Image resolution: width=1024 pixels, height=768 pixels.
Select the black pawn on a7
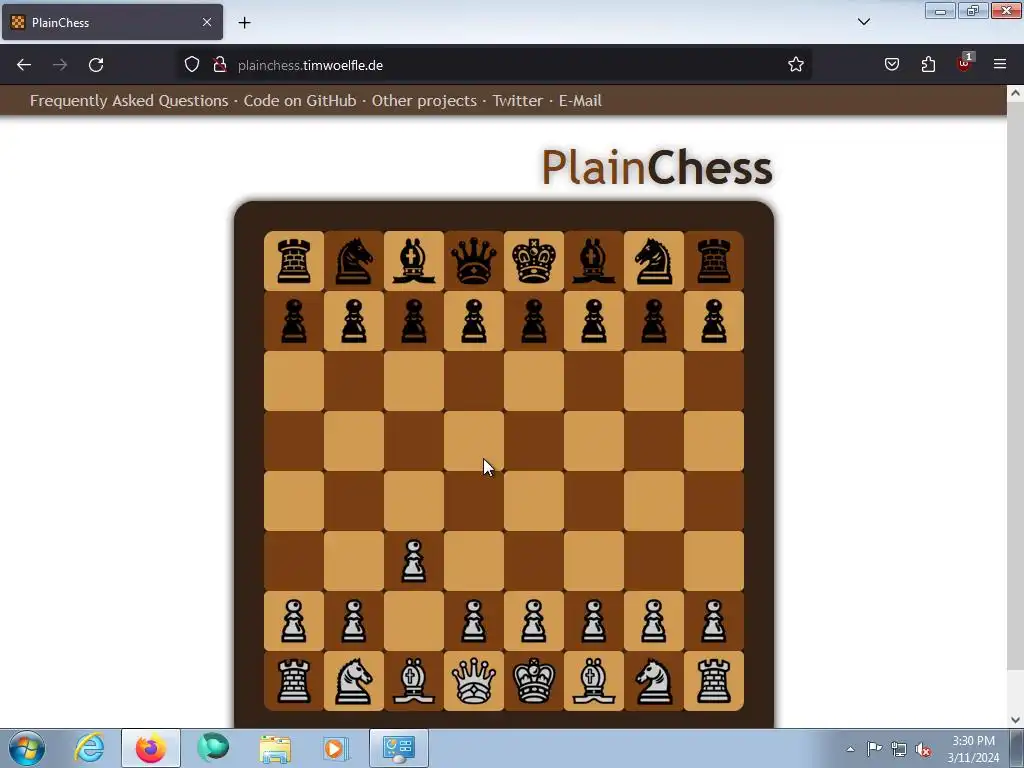click(x=294, y=321)
